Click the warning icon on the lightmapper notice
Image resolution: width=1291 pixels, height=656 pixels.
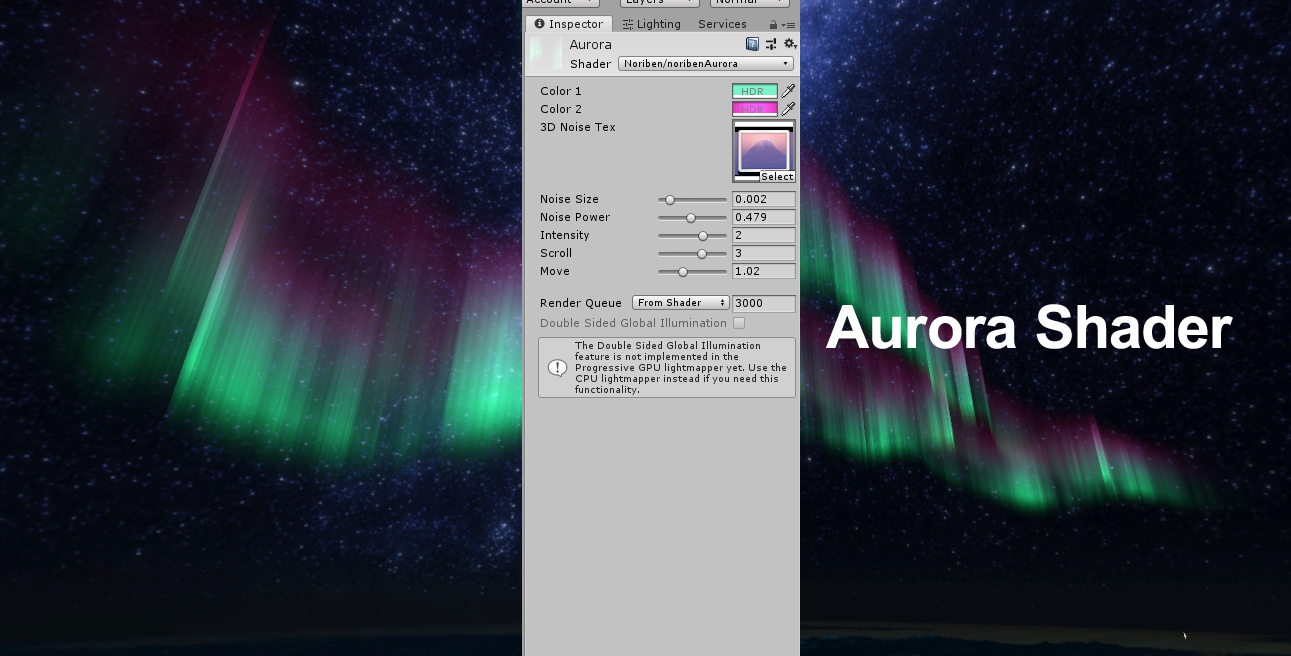tap(558, 367)
